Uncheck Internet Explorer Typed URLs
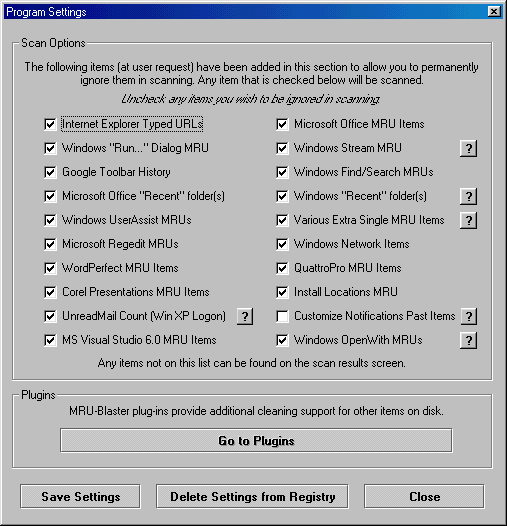Screen dimensions: 507x526 [x=50, y=124]
